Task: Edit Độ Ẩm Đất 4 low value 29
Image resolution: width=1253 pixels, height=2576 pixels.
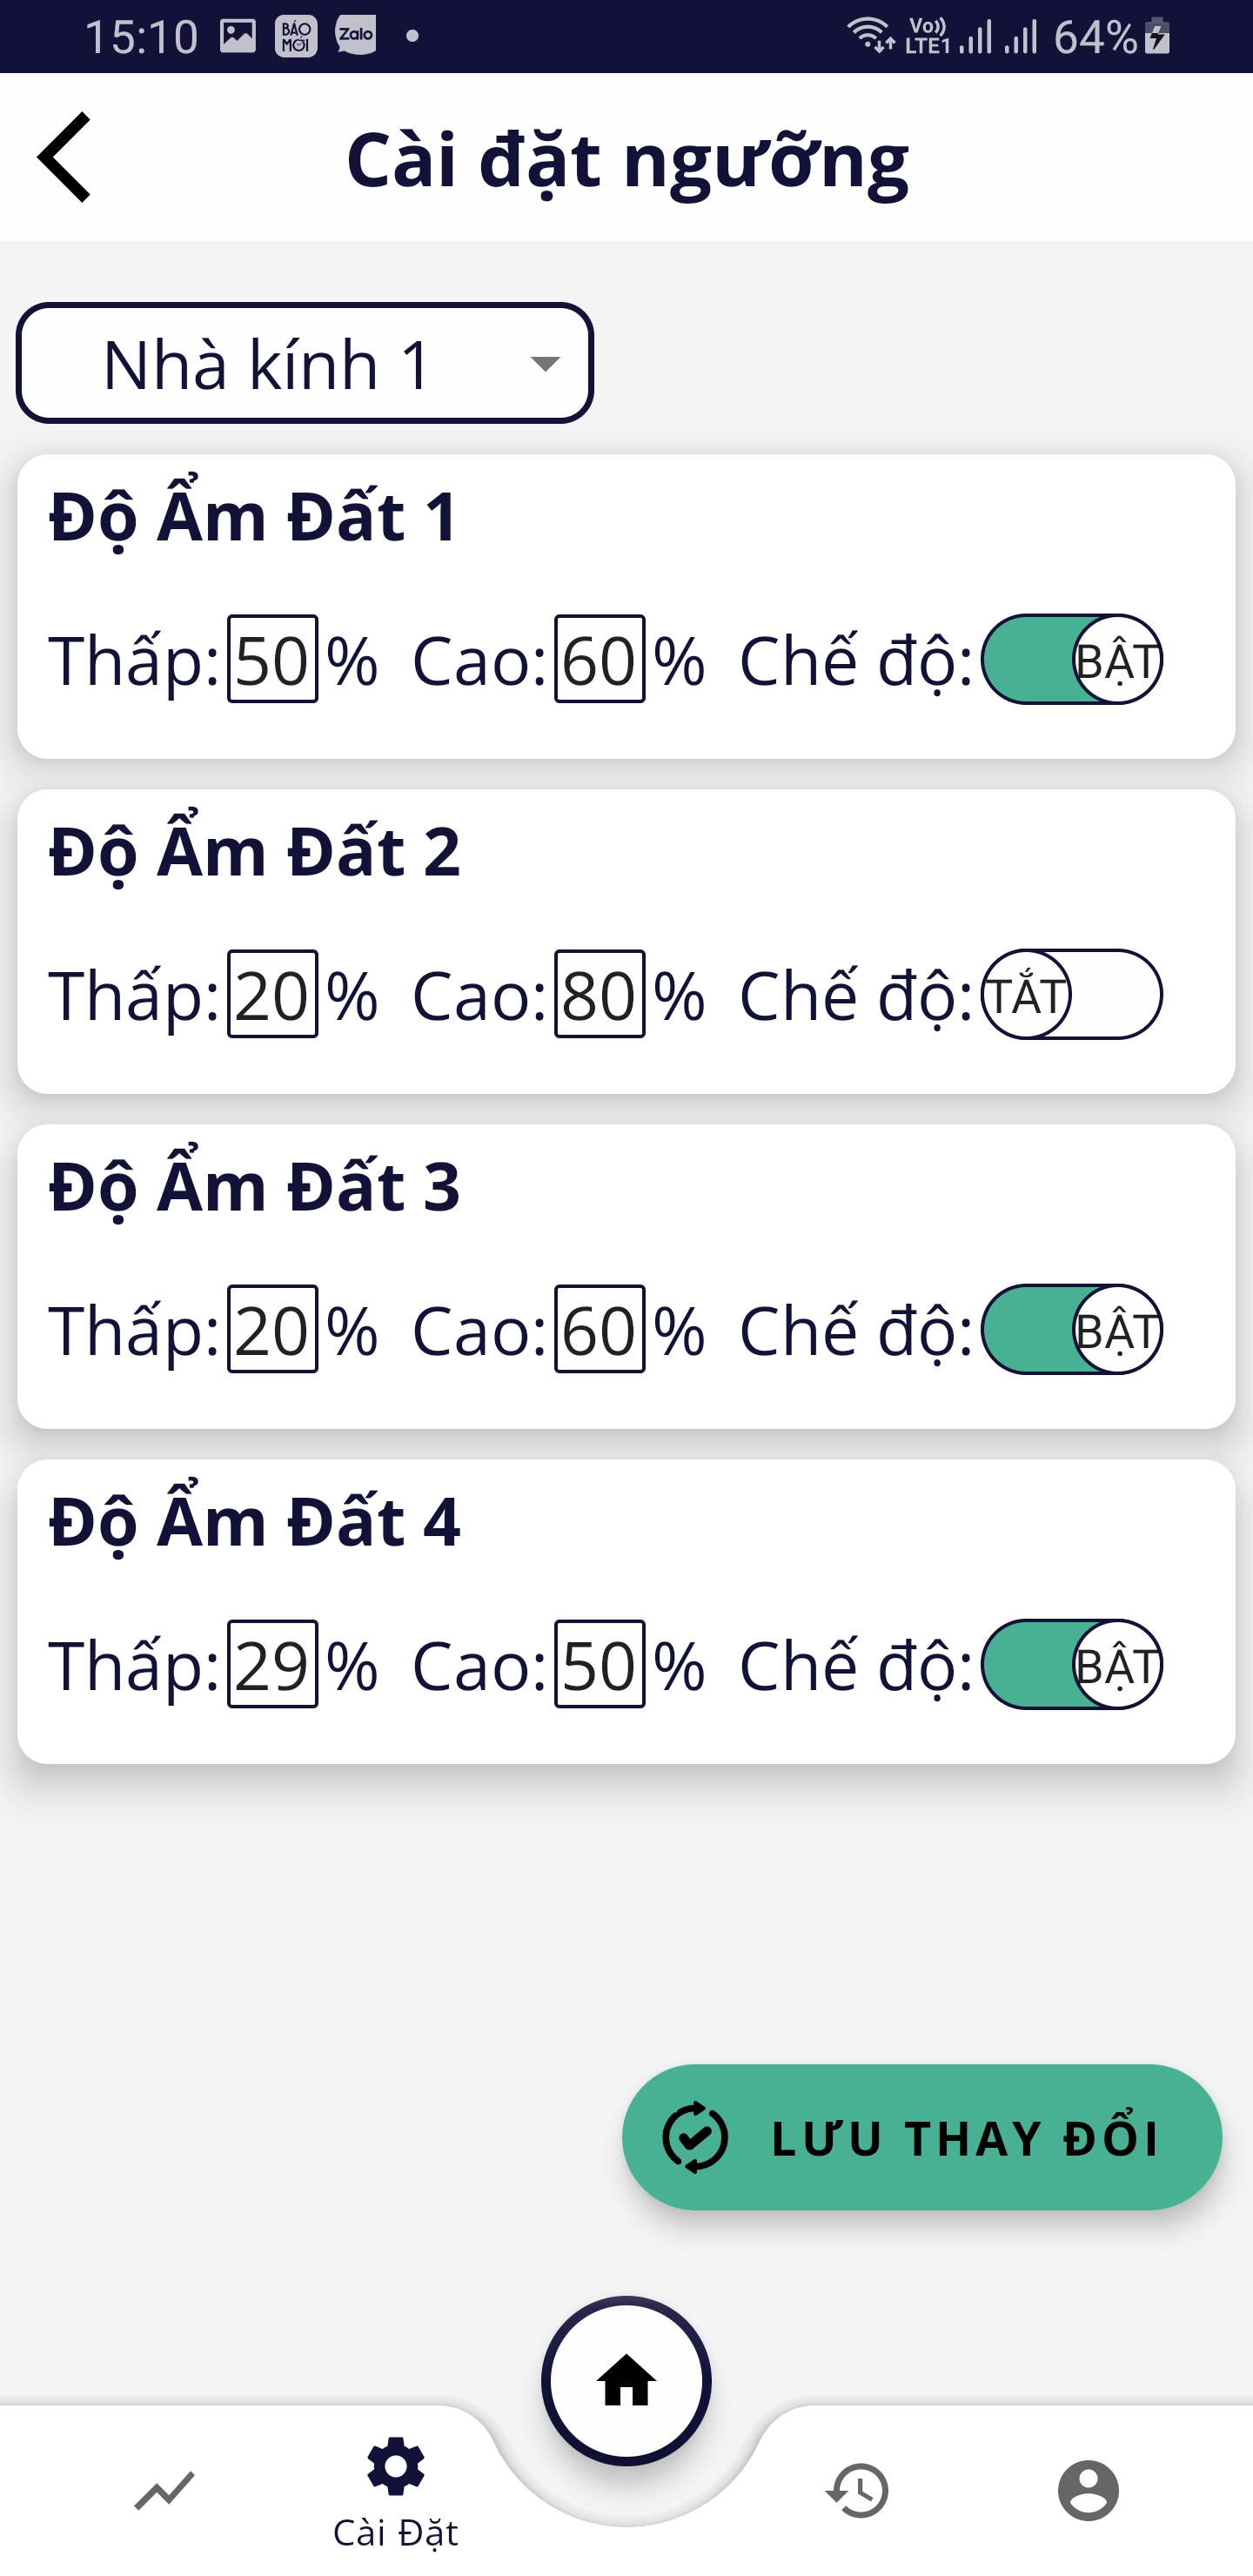Action: tap(272, 1665)
